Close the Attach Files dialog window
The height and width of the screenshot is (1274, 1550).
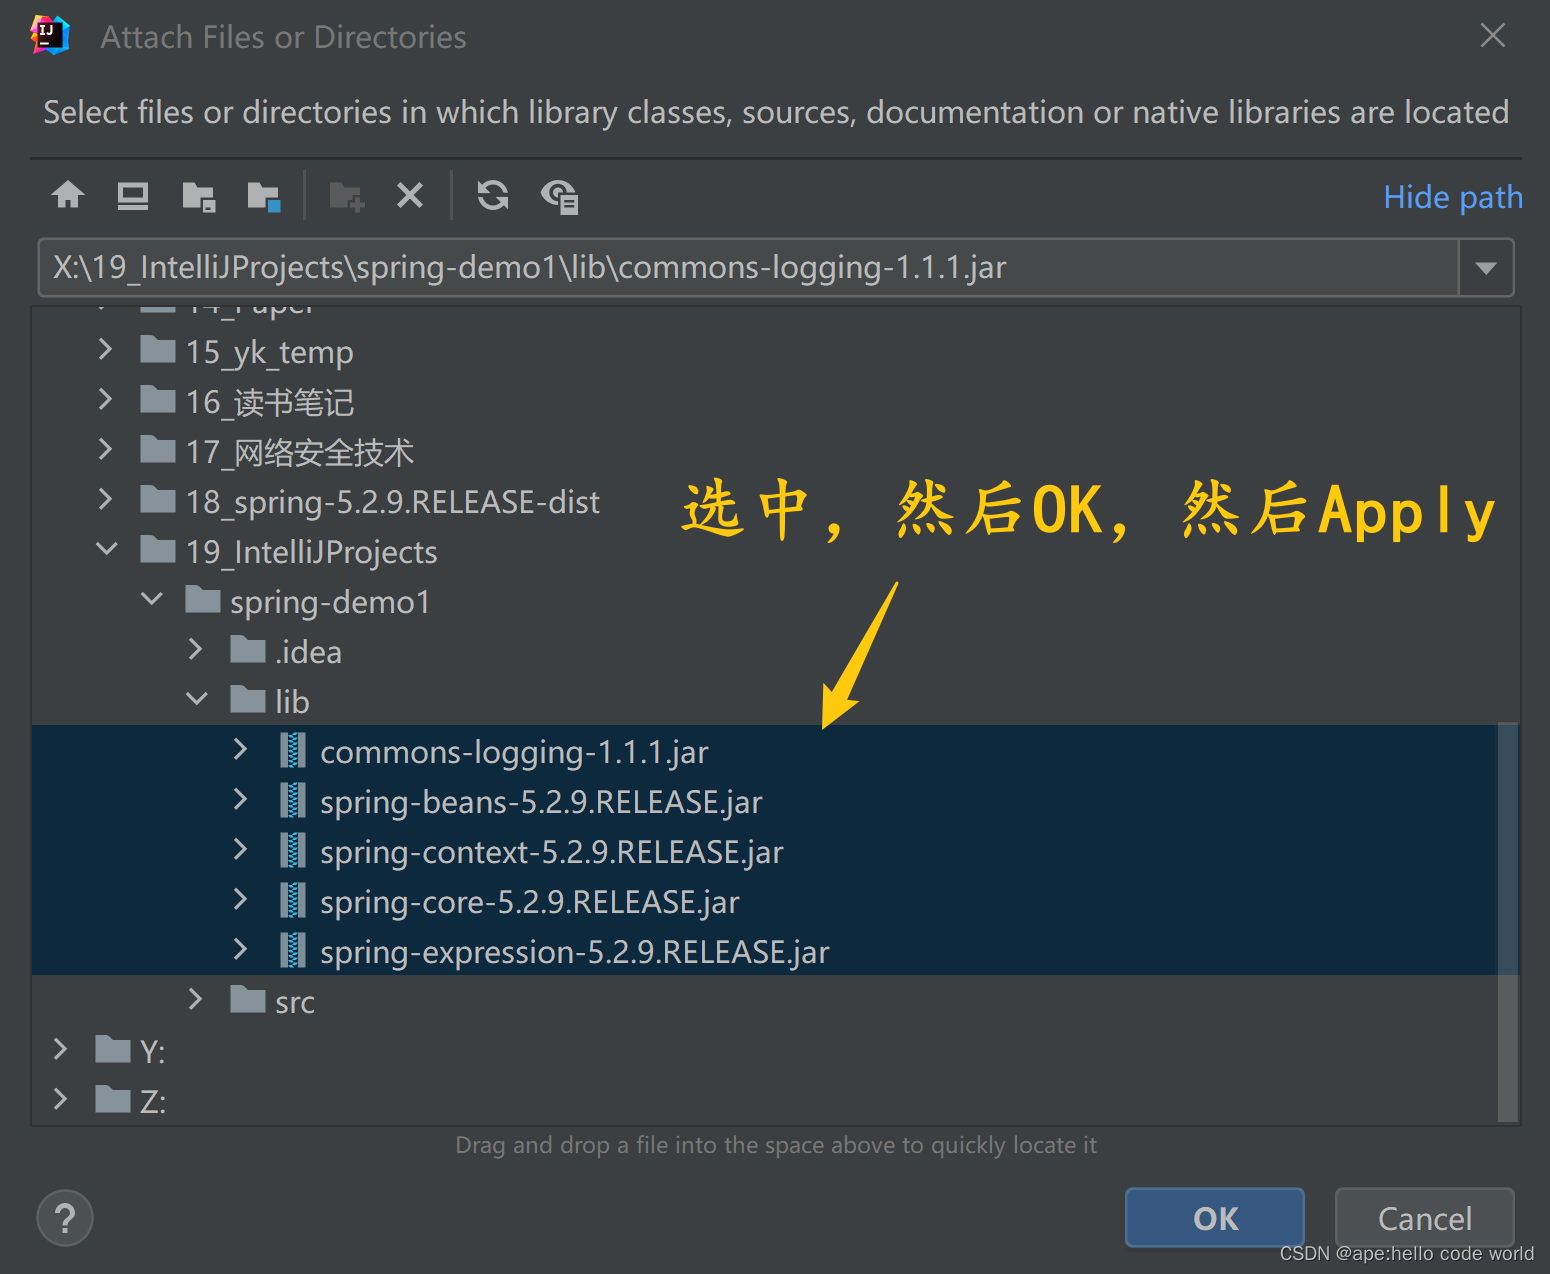click(x=1493, y=36)
